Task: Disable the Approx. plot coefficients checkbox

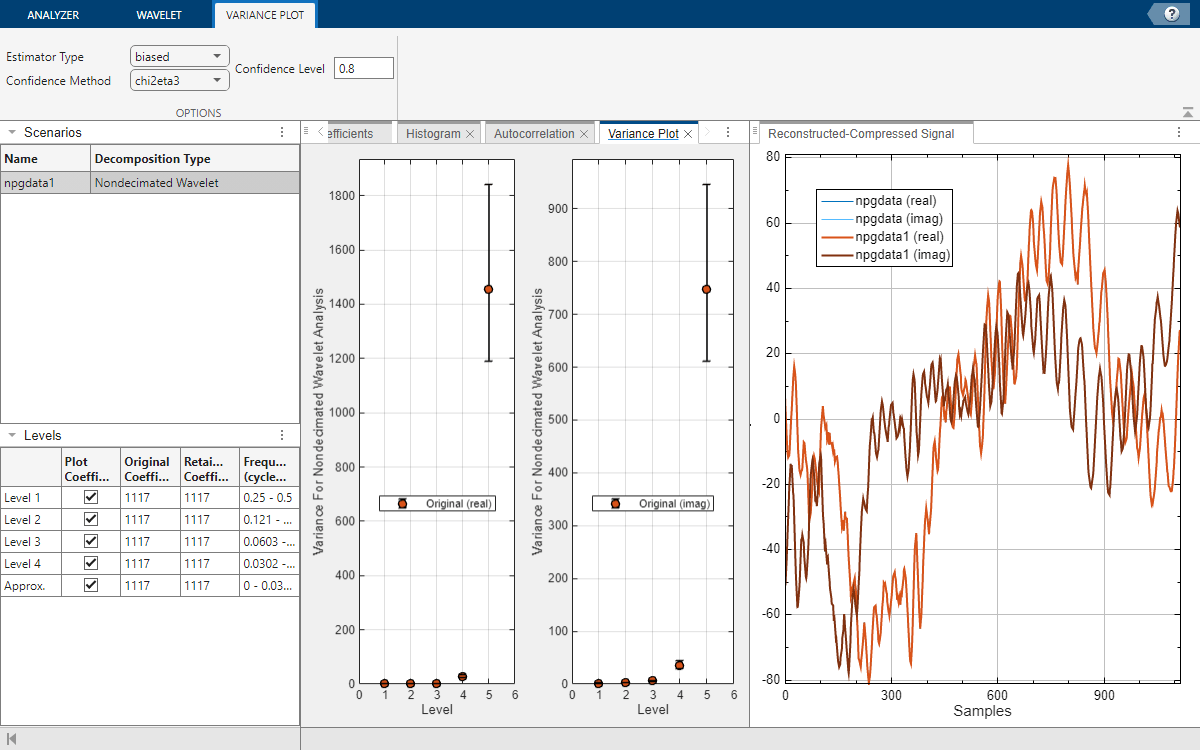Action: pos(91,585)
